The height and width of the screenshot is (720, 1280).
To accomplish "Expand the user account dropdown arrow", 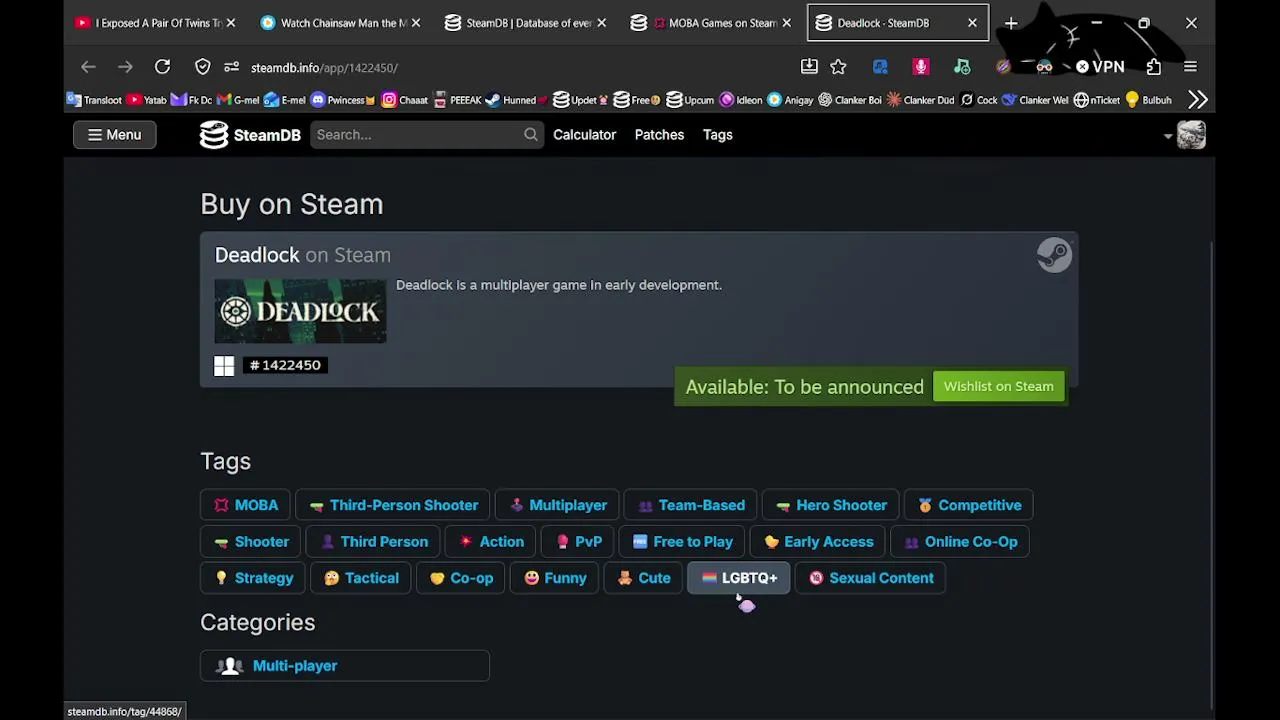I will coord(1167,136).
